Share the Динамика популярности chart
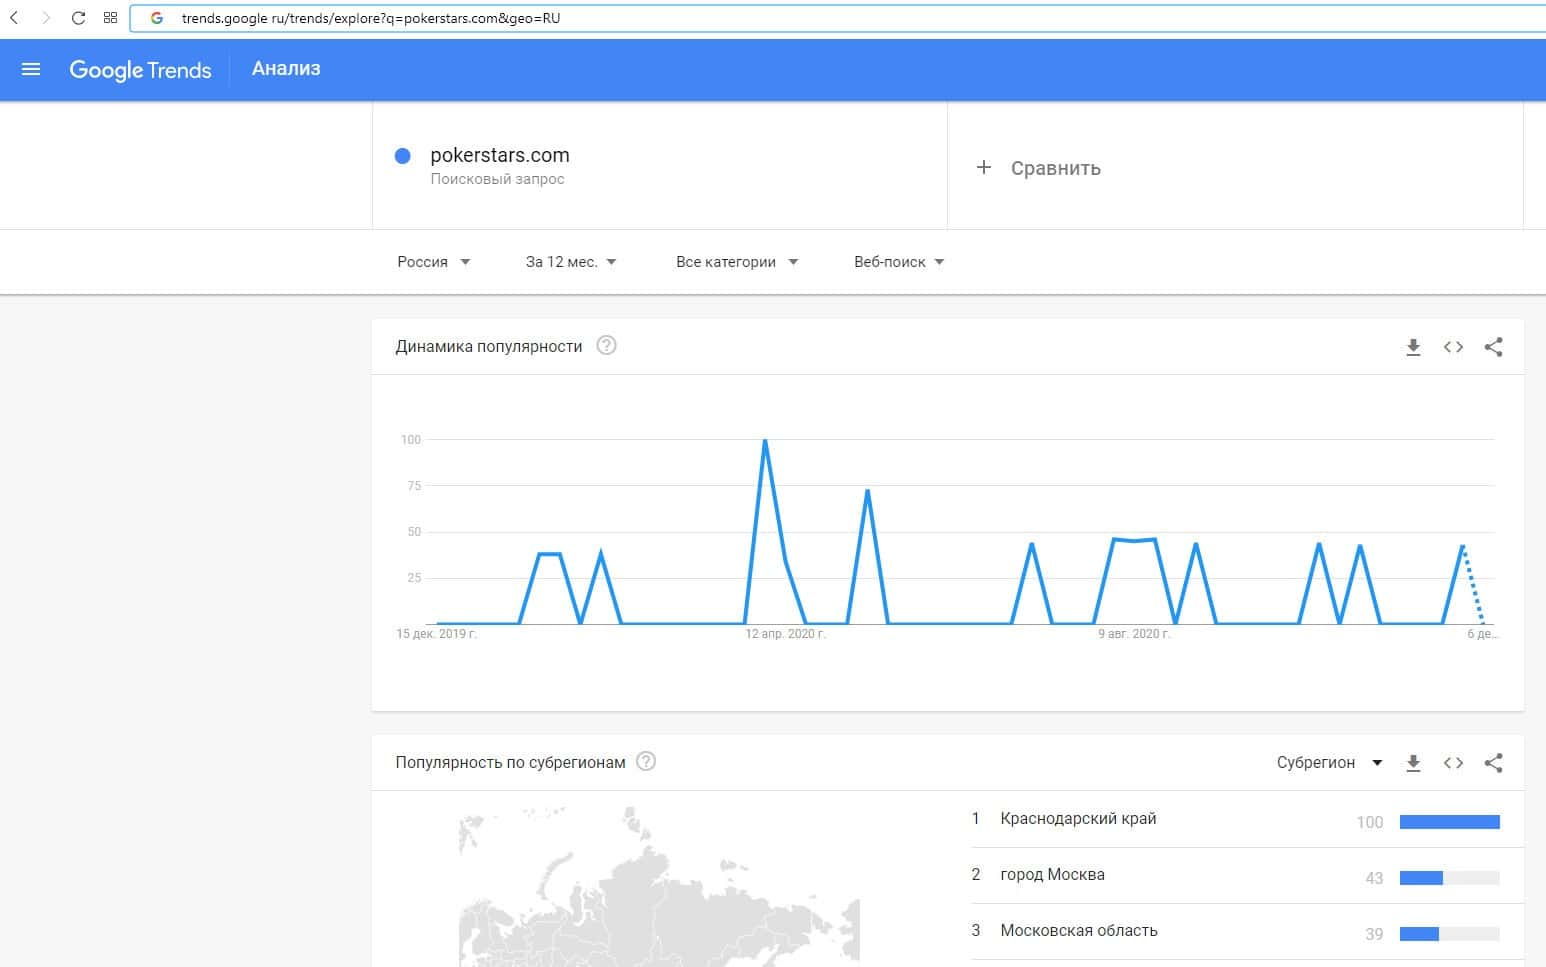1546x967 pixels. click(x=1493, y=347)
